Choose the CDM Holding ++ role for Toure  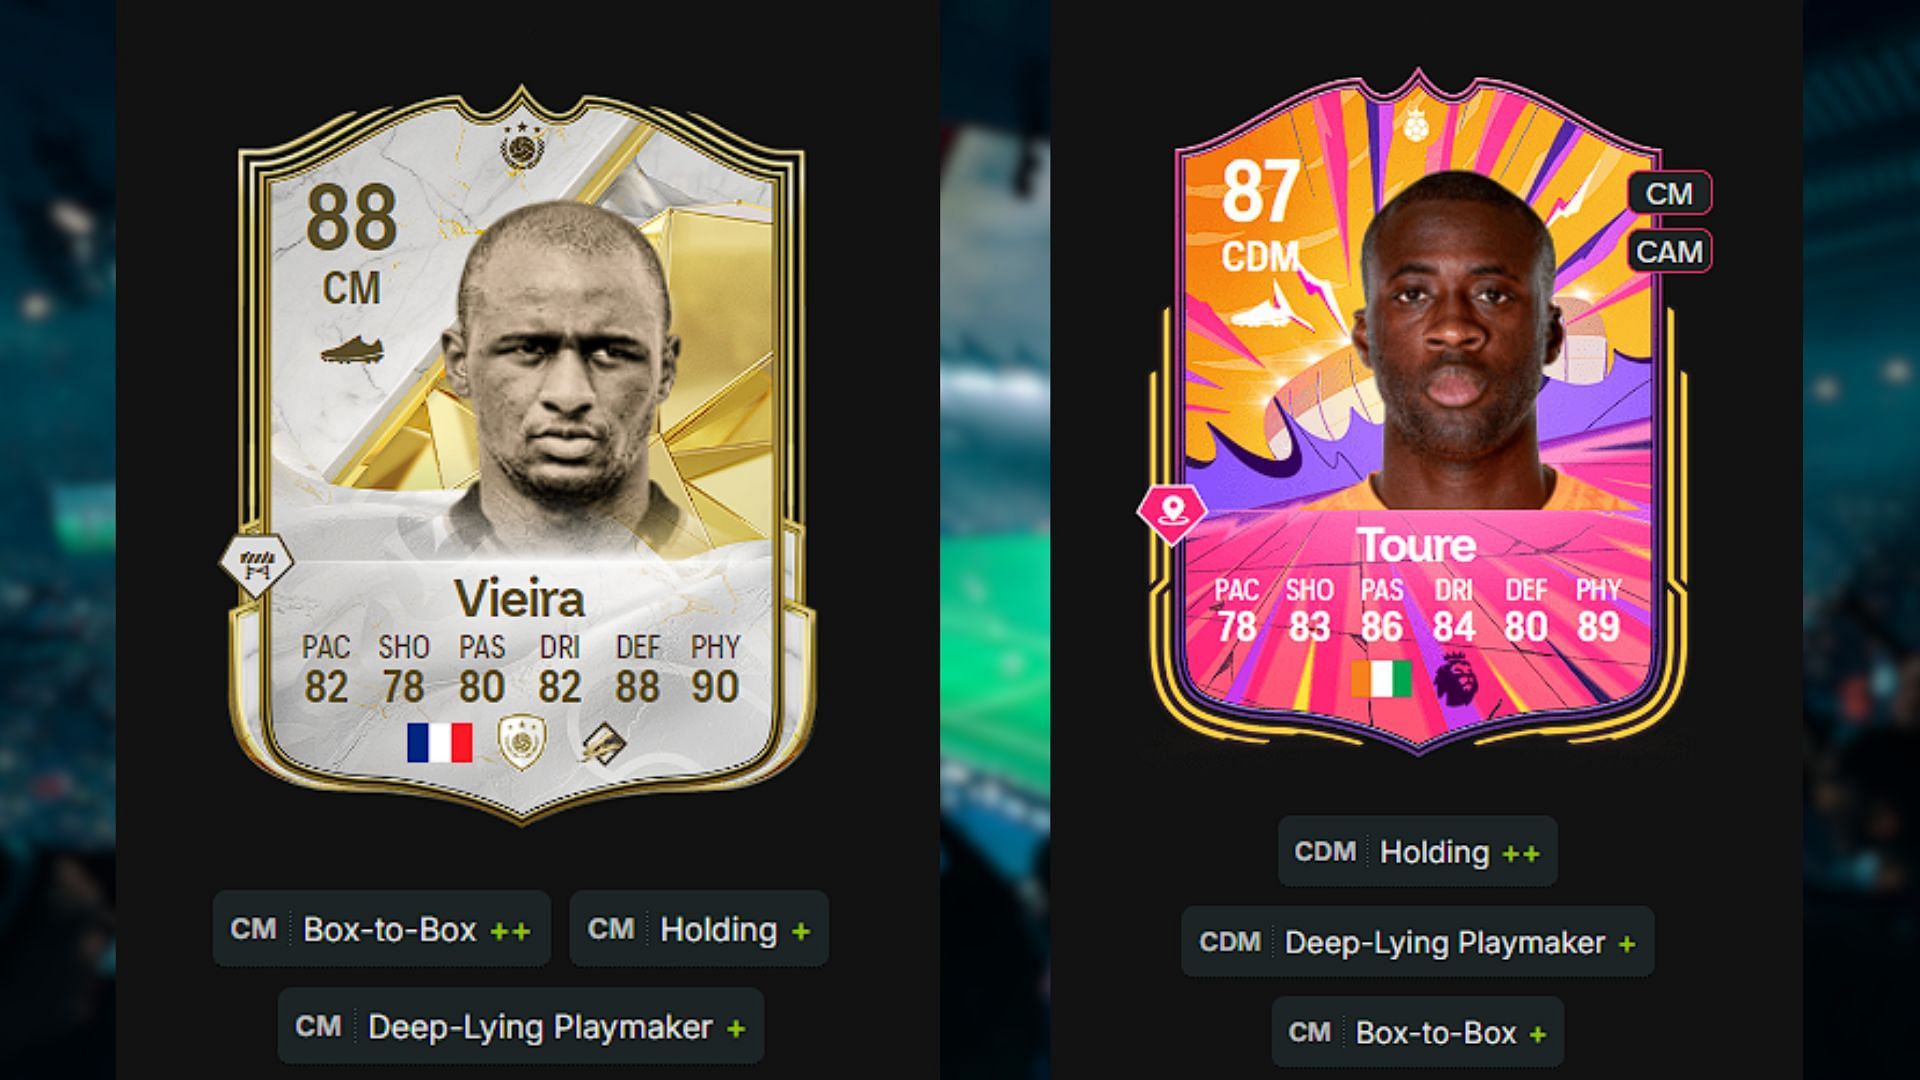point(1418,851)
